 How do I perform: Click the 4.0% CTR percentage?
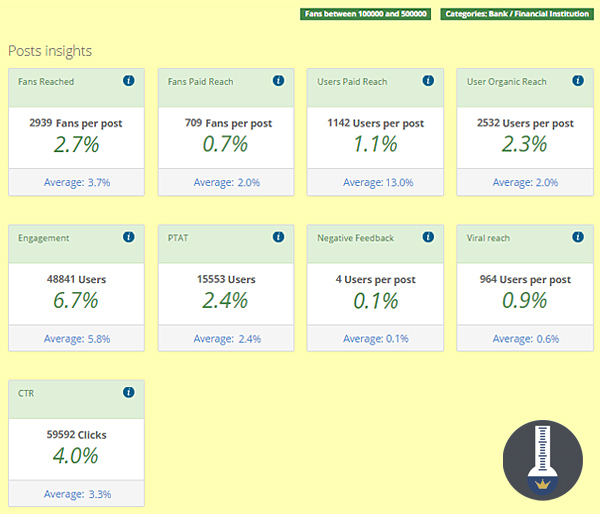coord(76,456)
